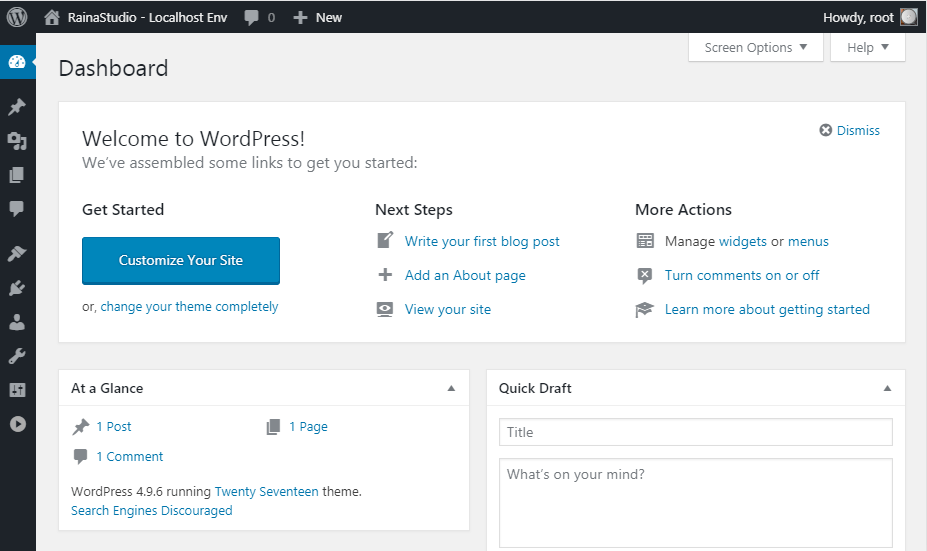The image size is (927, 551).
Task: Click the plus icon beside Add an About page
Action: click(385, 275)
